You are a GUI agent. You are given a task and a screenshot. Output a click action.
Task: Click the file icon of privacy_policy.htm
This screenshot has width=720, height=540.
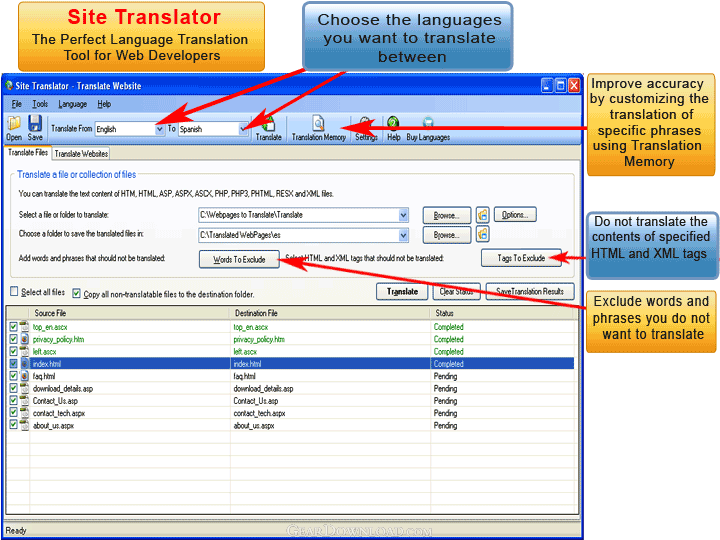25,339
